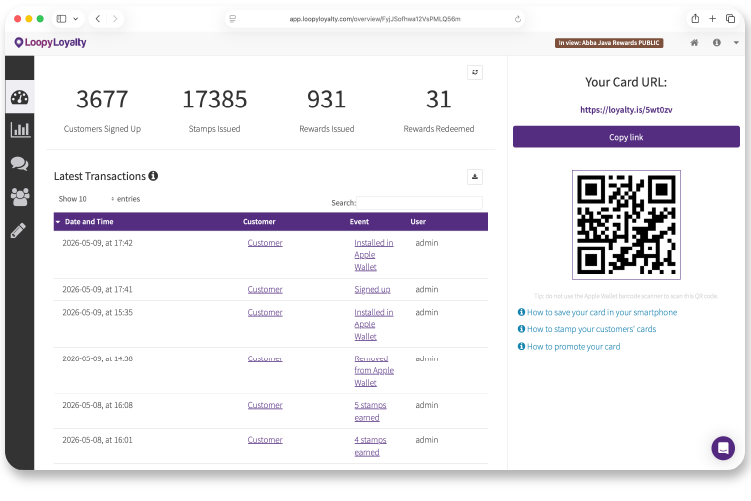Screen dimensions: 751x501
Task: Click the refresh stats icon button
Action: (475, 72)
